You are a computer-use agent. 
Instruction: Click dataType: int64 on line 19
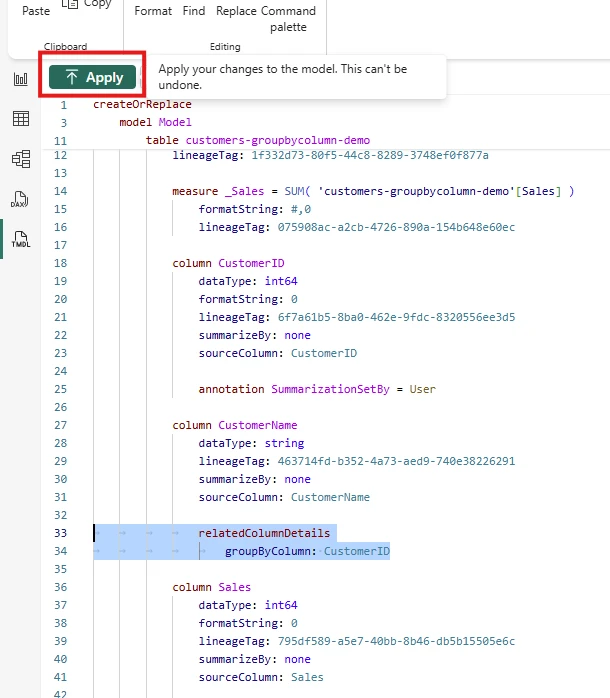pos(248,281)
